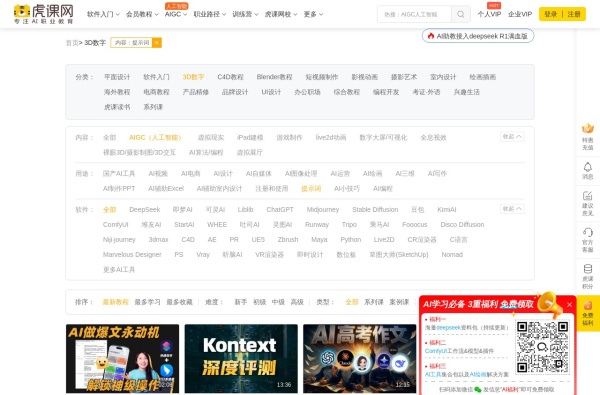Expand the 职业路径 nav dropdown

209,14
